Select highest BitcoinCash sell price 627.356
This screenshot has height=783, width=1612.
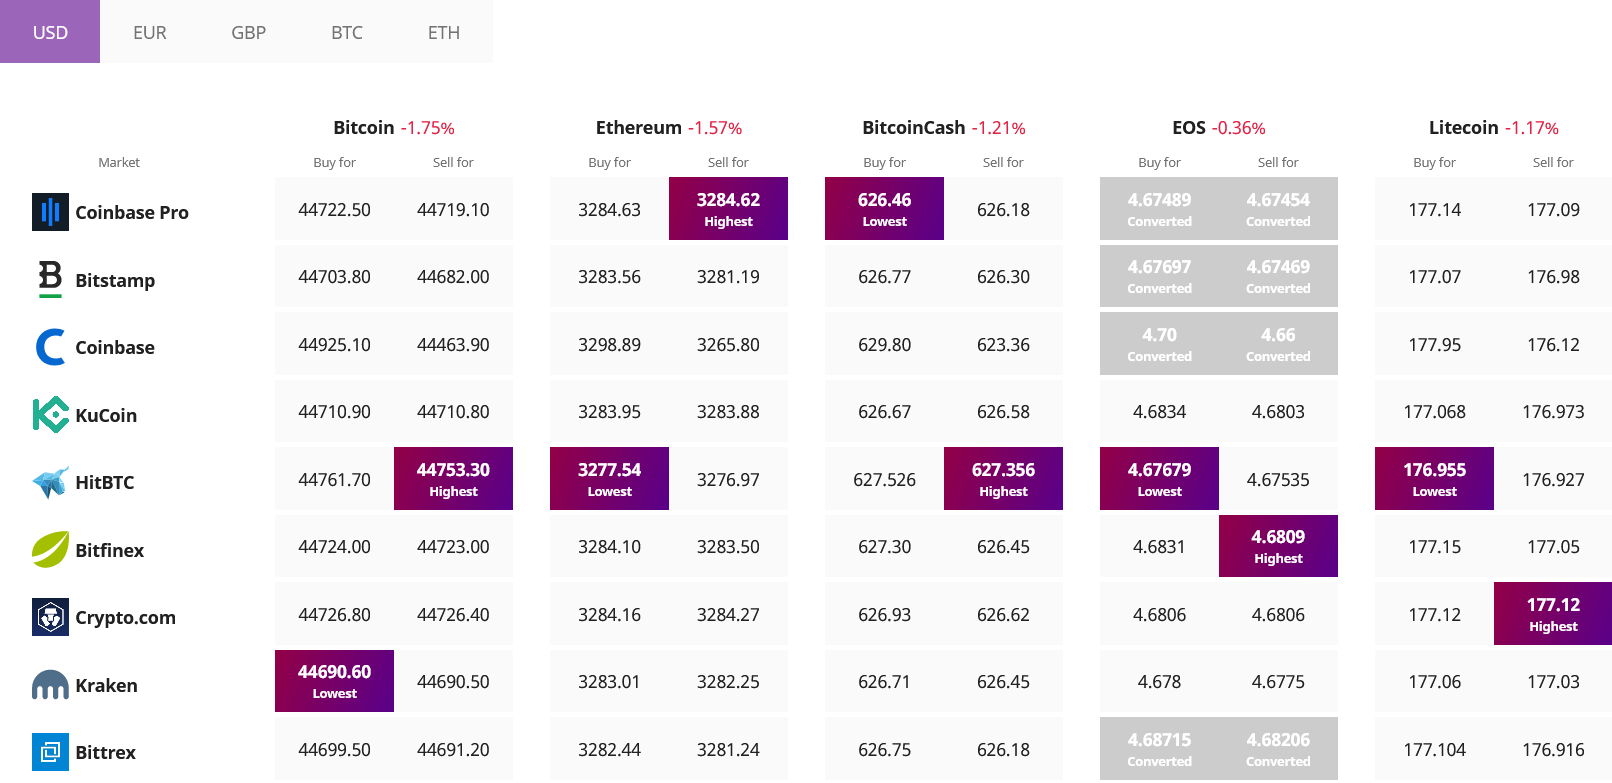pos(1003,478)
